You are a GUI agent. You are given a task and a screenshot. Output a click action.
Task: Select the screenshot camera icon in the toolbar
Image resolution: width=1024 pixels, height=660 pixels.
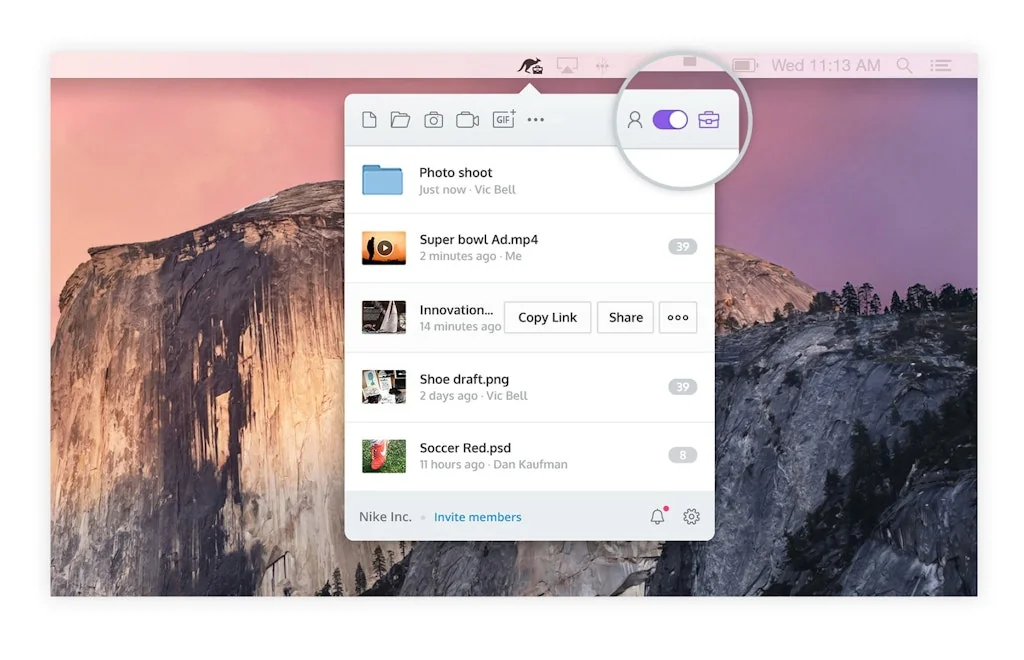click(433, 119)
